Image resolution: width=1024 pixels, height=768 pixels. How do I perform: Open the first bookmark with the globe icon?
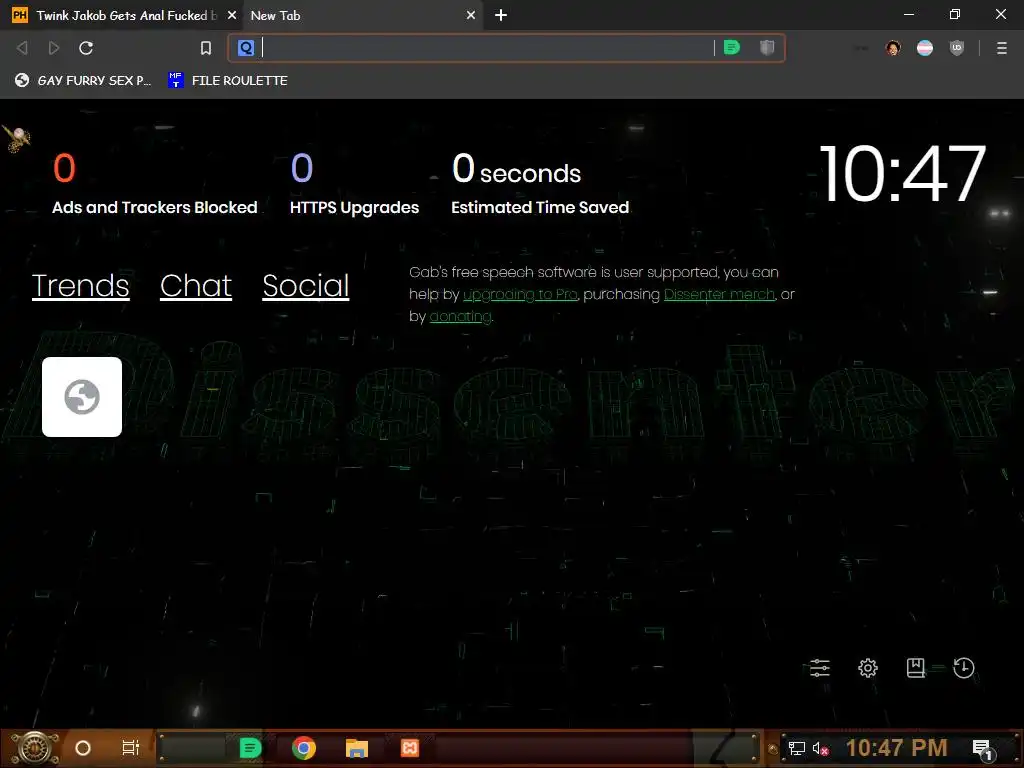[x=83, y=80]
